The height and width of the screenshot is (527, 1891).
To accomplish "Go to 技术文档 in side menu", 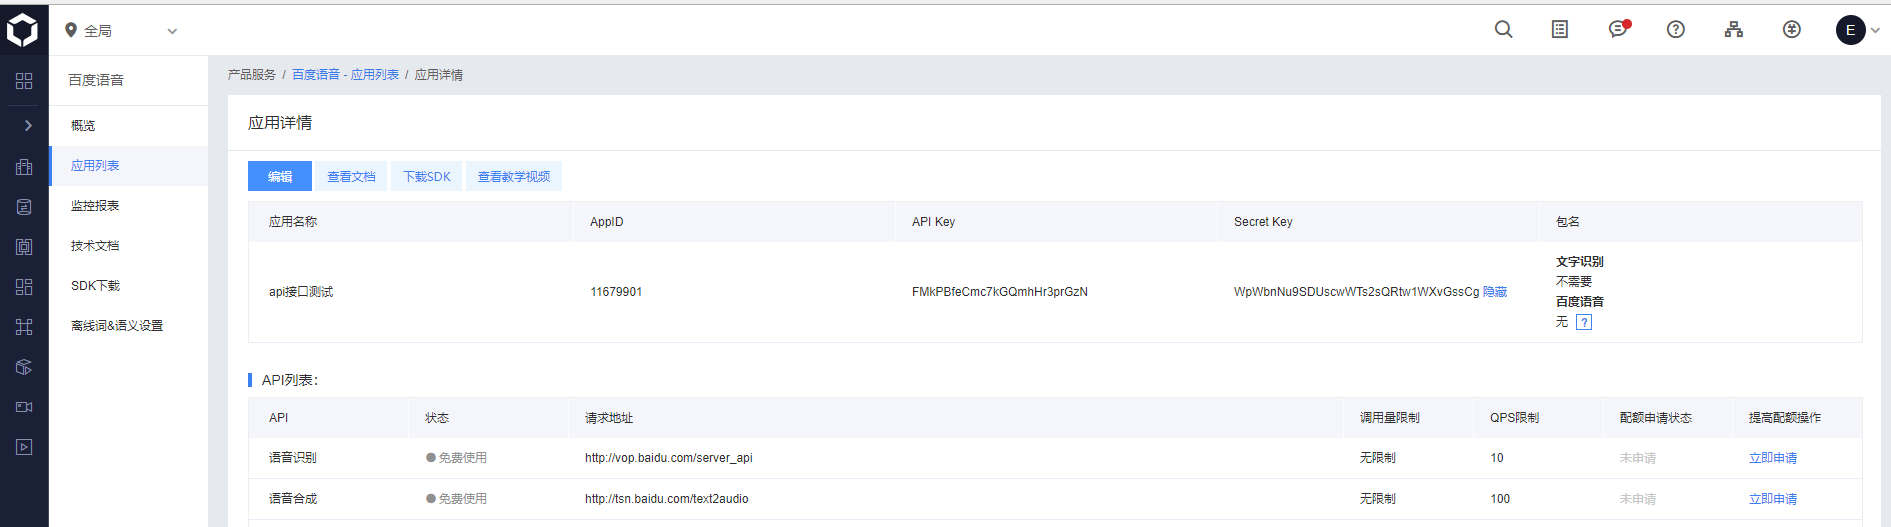I will point(95,246).
